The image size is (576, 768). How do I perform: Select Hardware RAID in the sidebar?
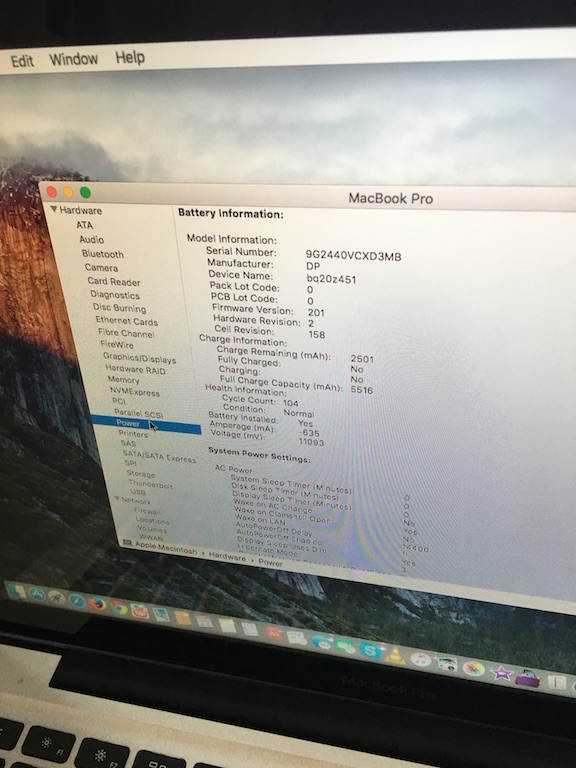coord(135,369)
